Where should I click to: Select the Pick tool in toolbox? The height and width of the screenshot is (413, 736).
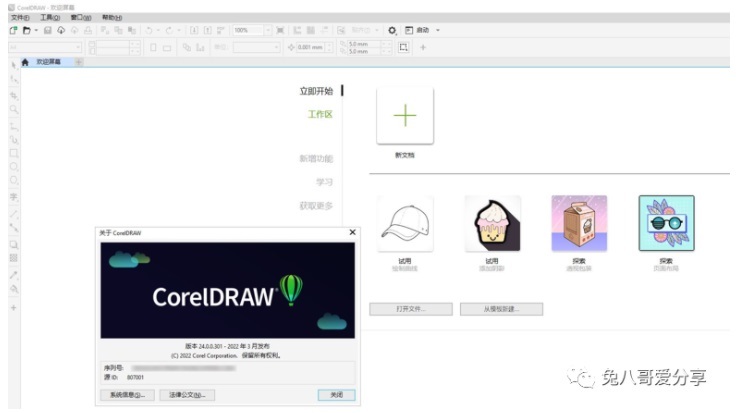point(14,66)
